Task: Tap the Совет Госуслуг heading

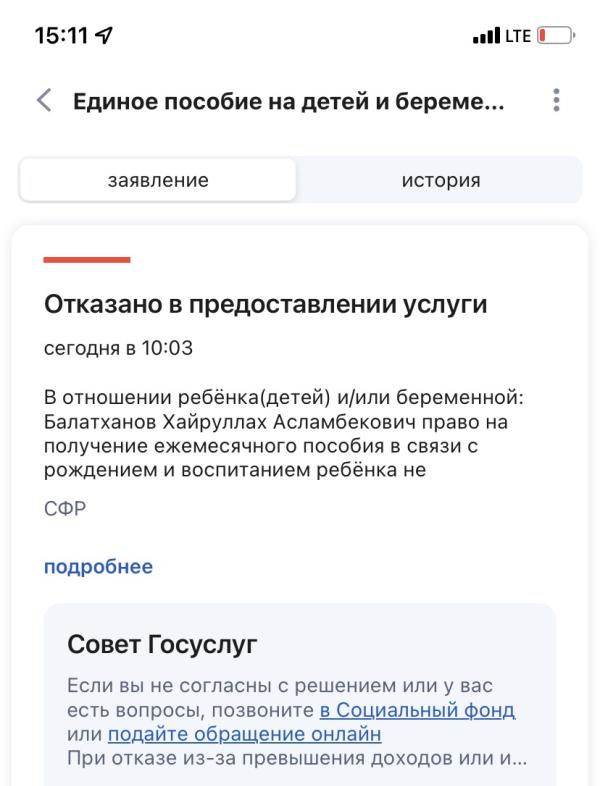Action: click(162, 645)
